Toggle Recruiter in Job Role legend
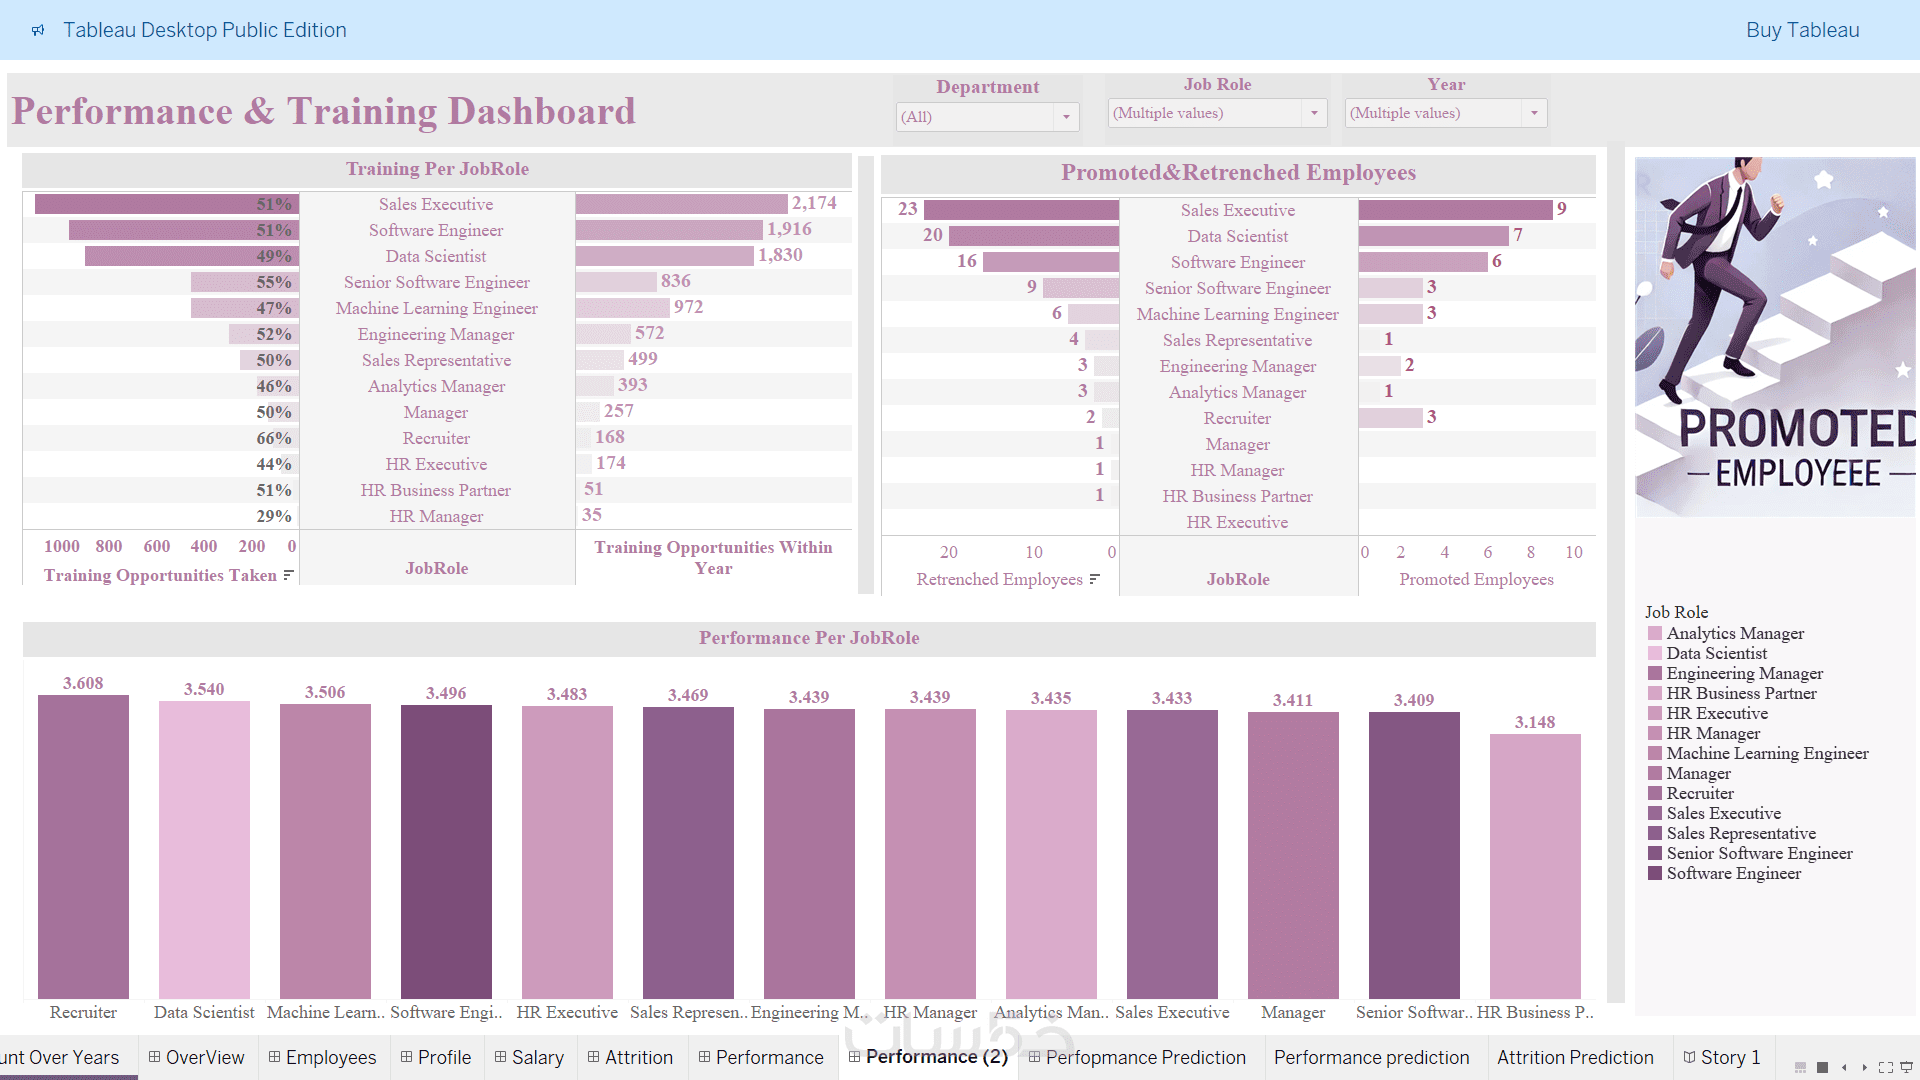The width and height of the screenshot is (1920, 1080). (x=1699, y=793)
